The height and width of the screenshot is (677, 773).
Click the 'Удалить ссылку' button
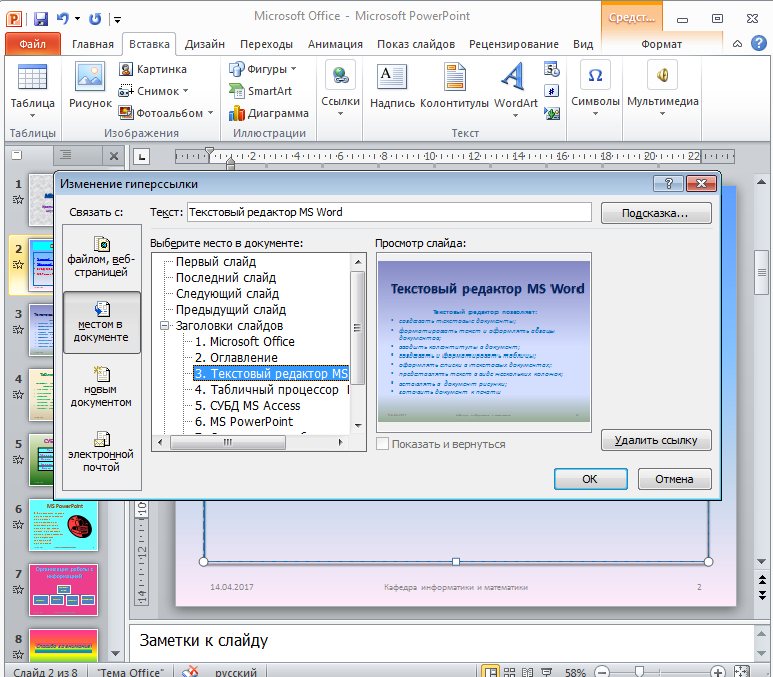[x=656, y=440]
